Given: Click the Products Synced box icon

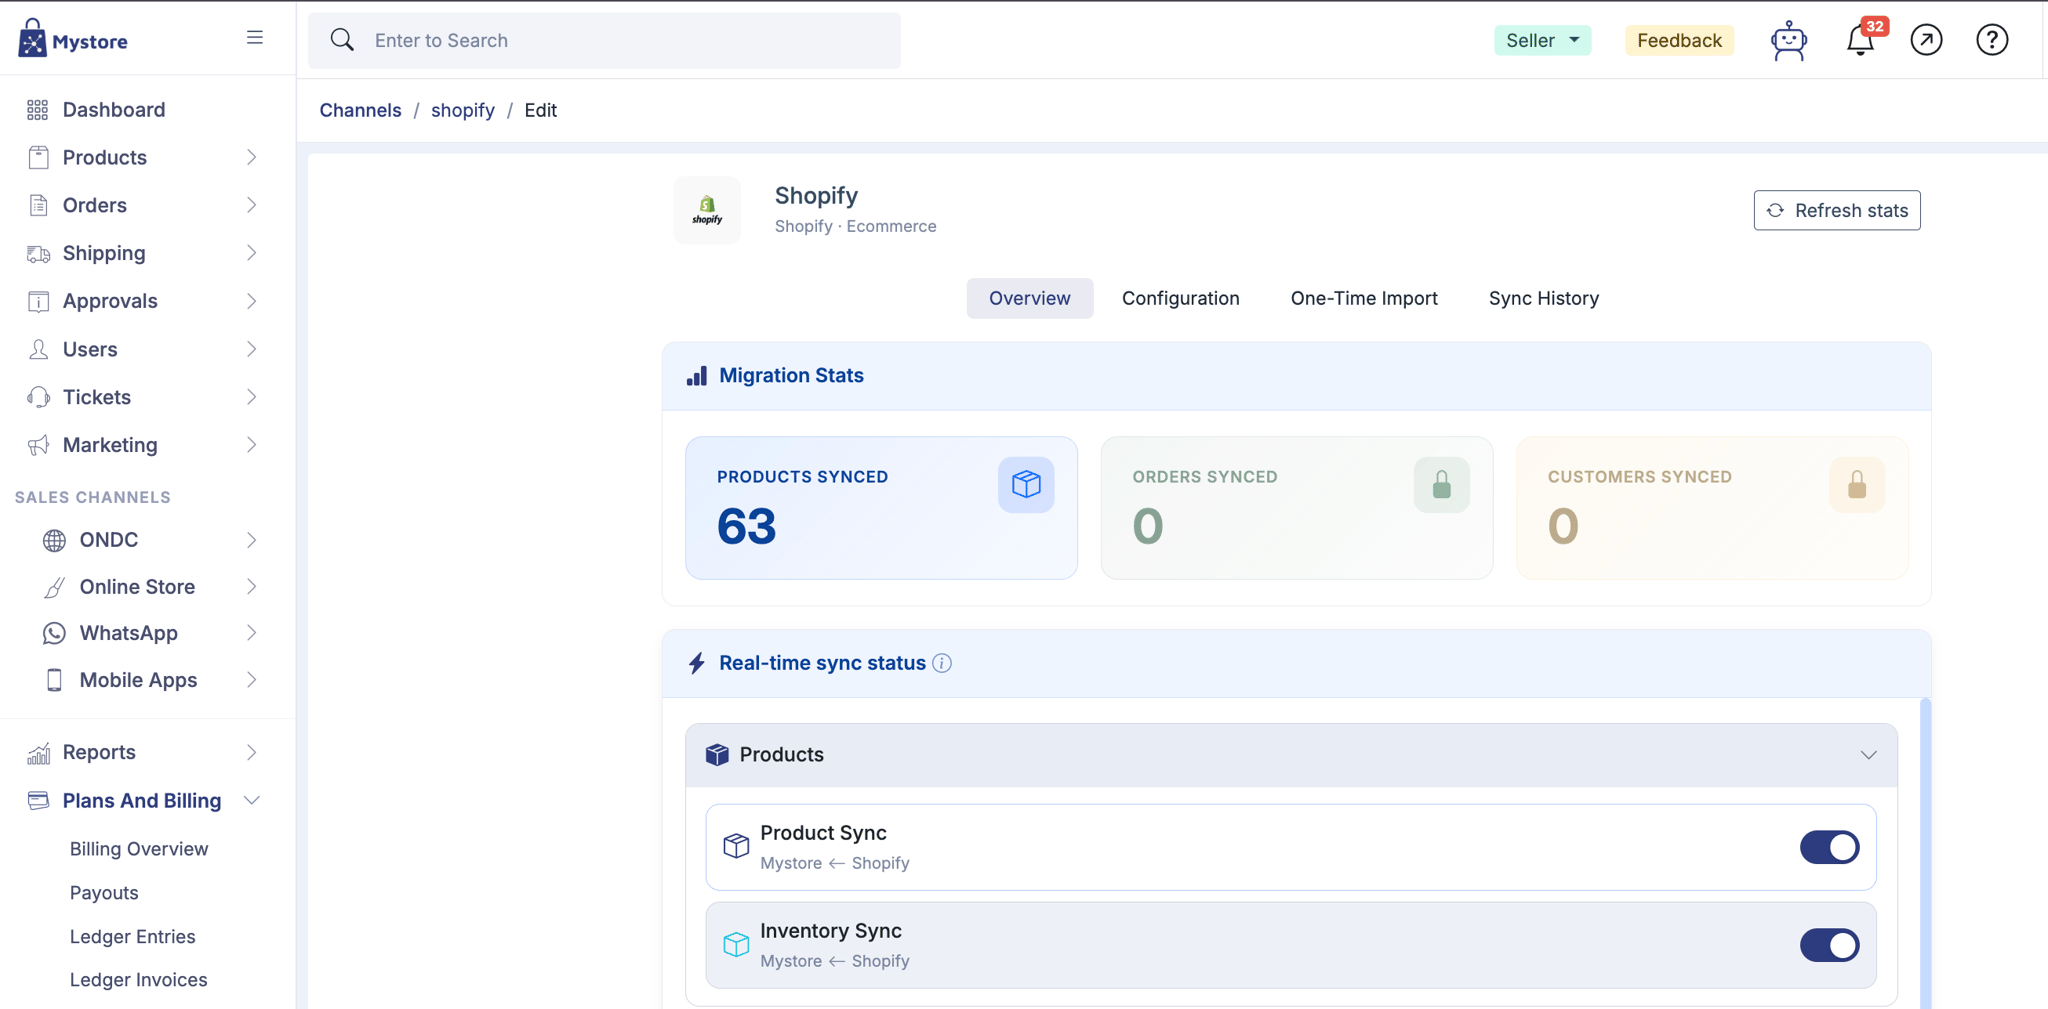Looking at the screenshot, I should pos(1026,485).
